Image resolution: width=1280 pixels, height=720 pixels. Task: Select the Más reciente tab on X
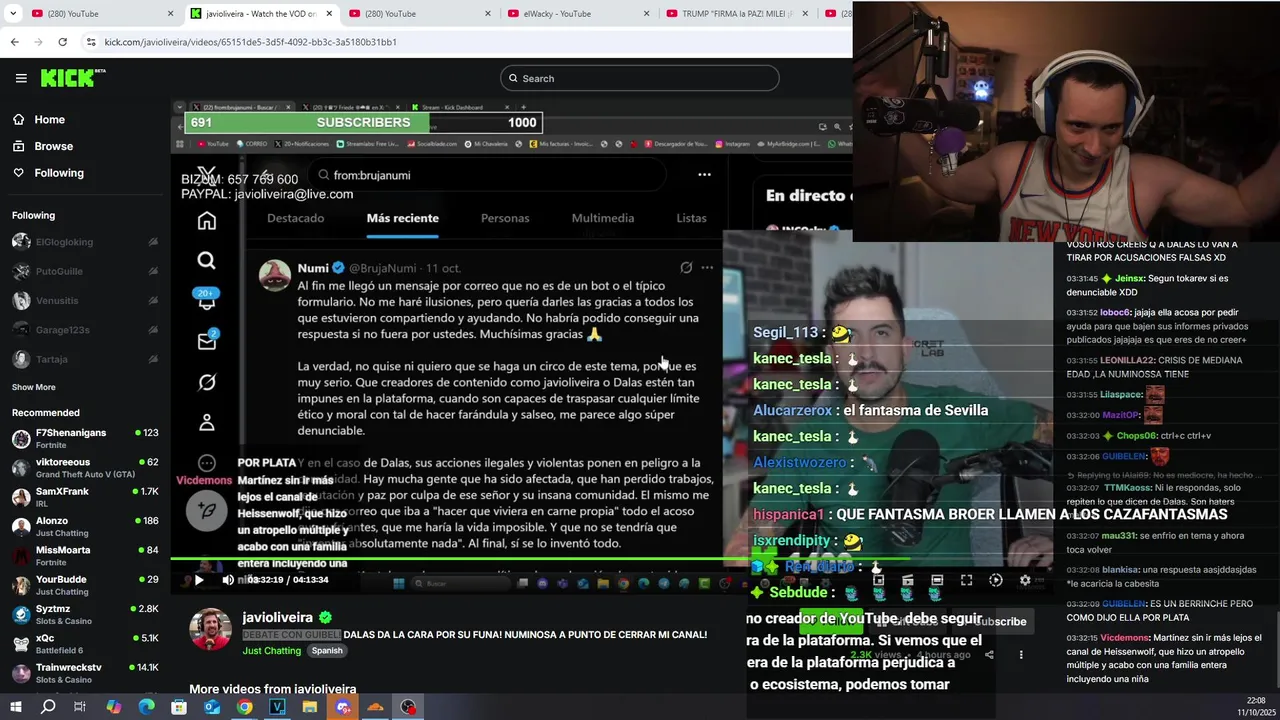pos(402,218)
